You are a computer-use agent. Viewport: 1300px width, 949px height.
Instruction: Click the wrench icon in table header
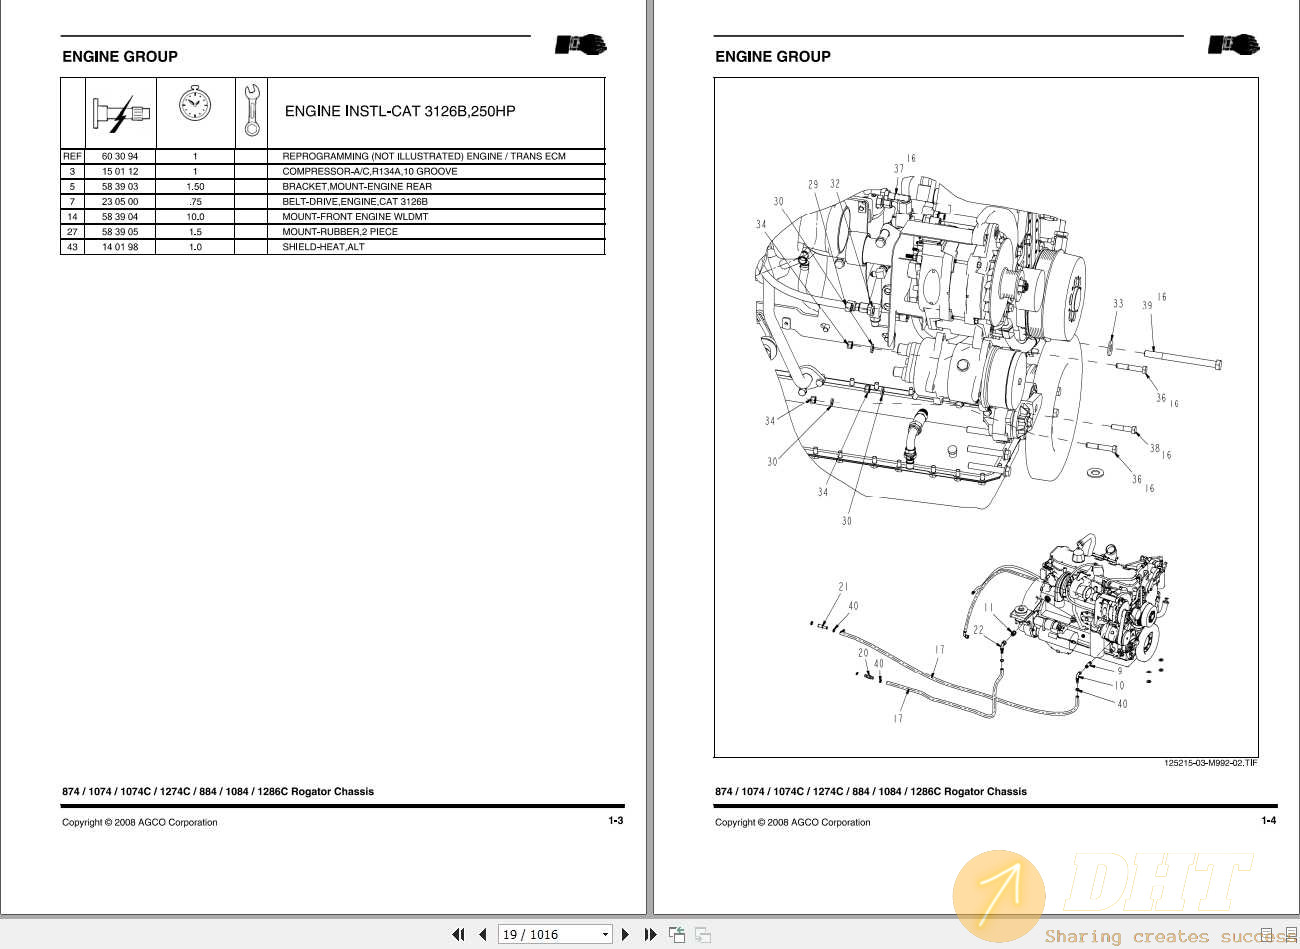(x=252, y=110)
